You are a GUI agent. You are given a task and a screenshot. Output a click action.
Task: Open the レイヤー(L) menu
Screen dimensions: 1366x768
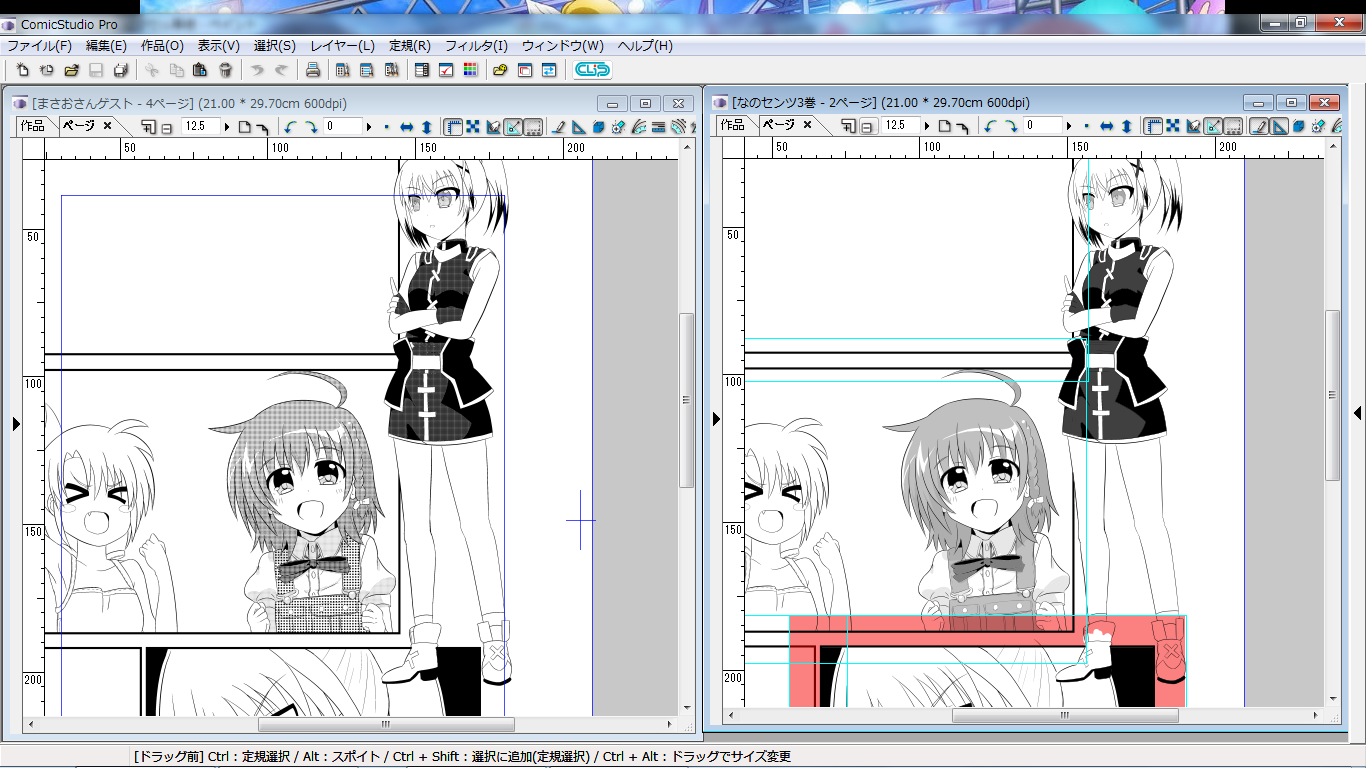tap(342, 46)
